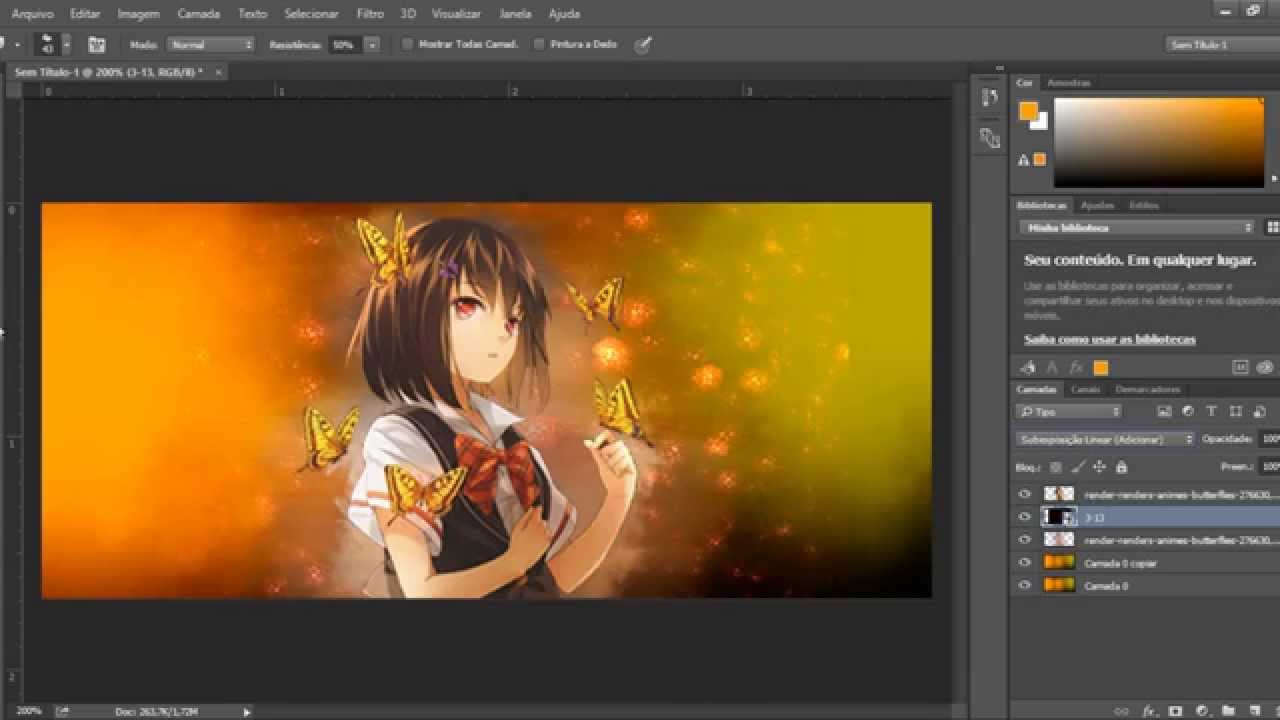Open the layer filter Tipo dropdown
Screen dimensions: 1280x720
tap(1069, 411)
